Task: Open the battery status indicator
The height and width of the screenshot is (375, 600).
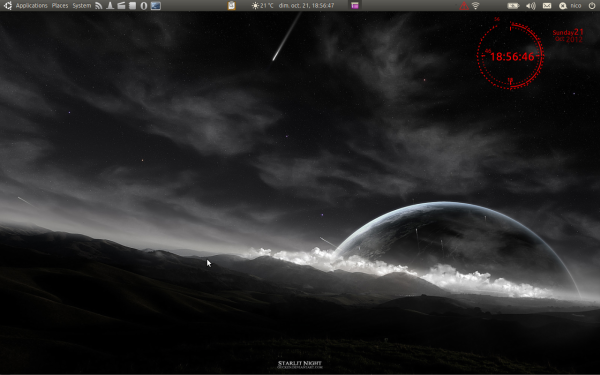Action: pos(513,5)
